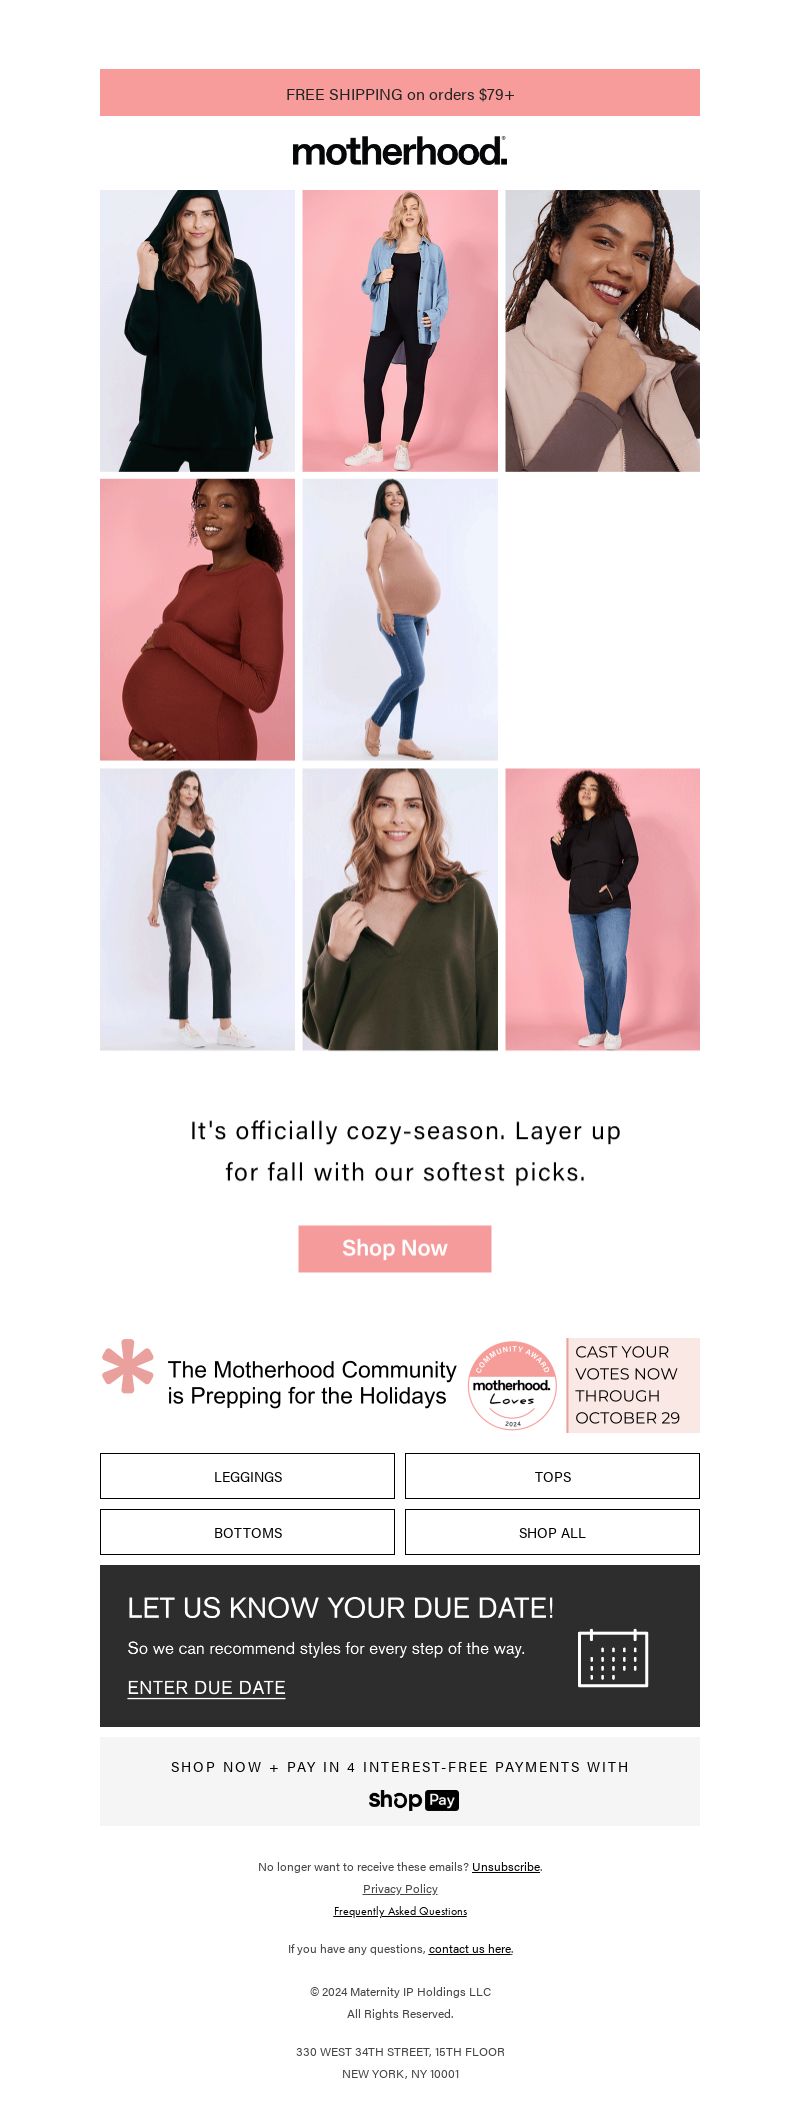Image resolution: width=800 pixels, height=2113 pixels.
Task: Click the Enter Due Date link
Action: coord(206,1688)
